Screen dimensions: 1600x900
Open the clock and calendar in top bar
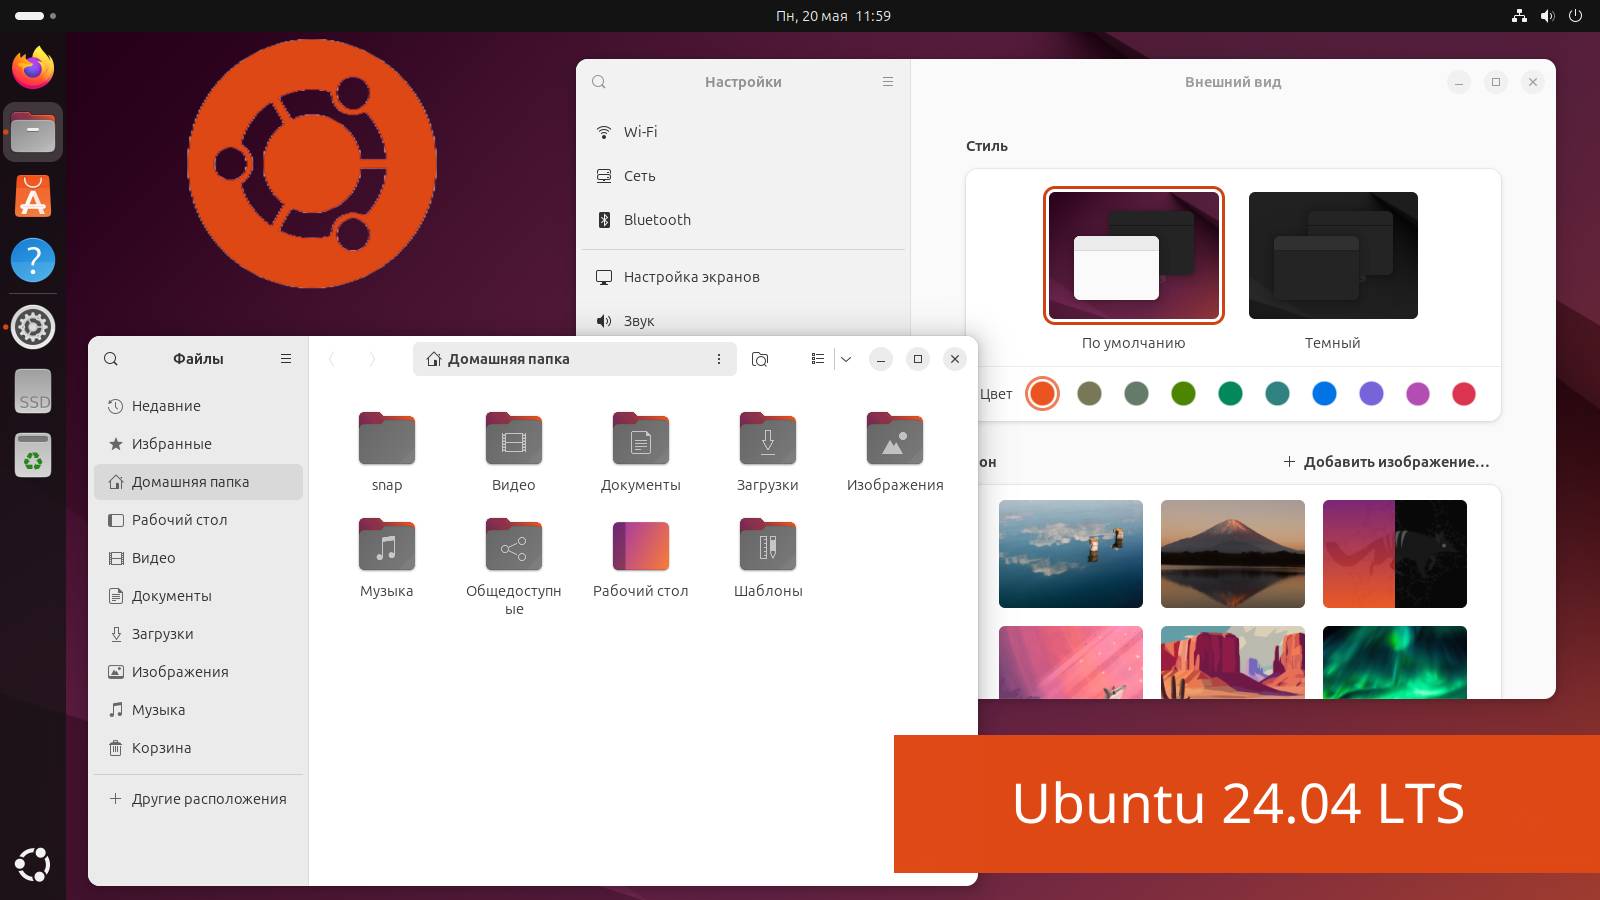833,16
